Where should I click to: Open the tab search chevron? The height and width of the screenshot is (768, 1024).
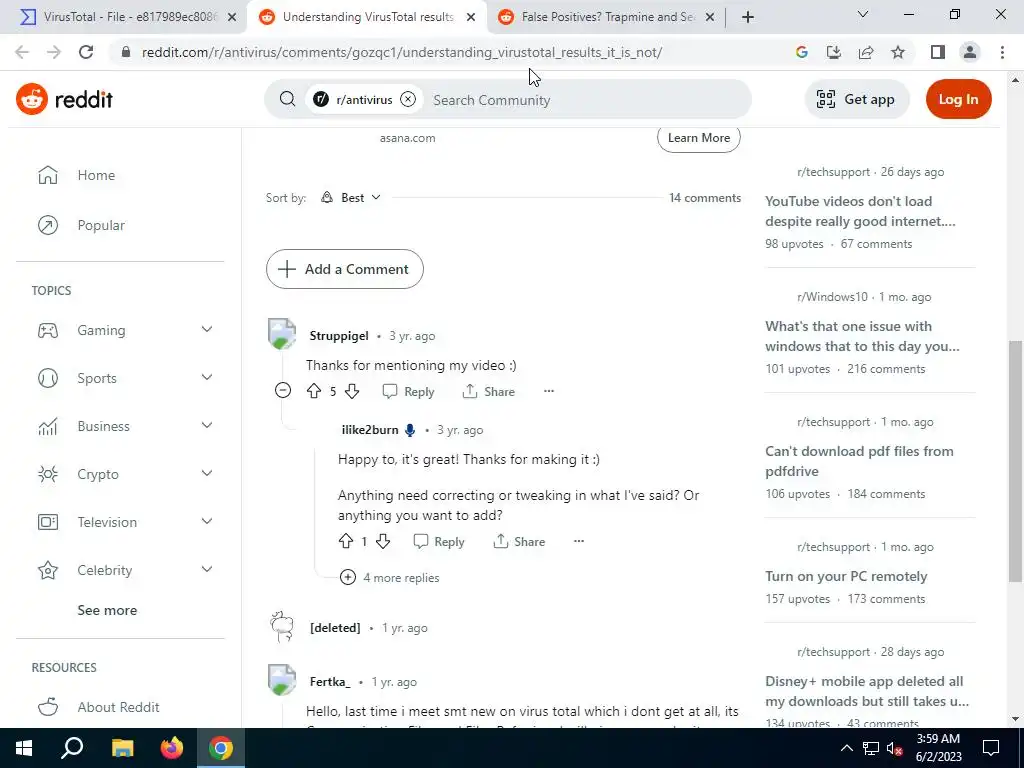coord(863,14)
